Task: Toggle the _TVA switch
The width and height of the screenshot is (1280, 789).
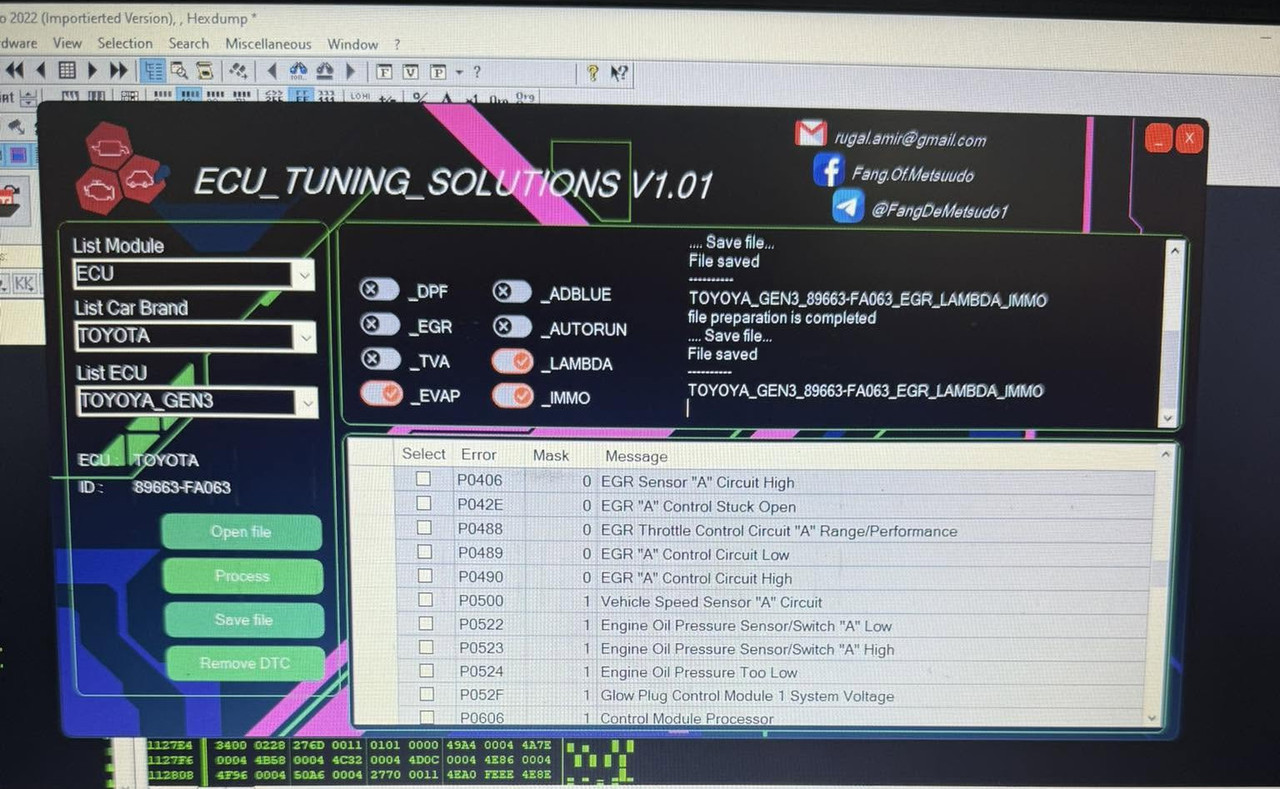Action: point(380,360)
